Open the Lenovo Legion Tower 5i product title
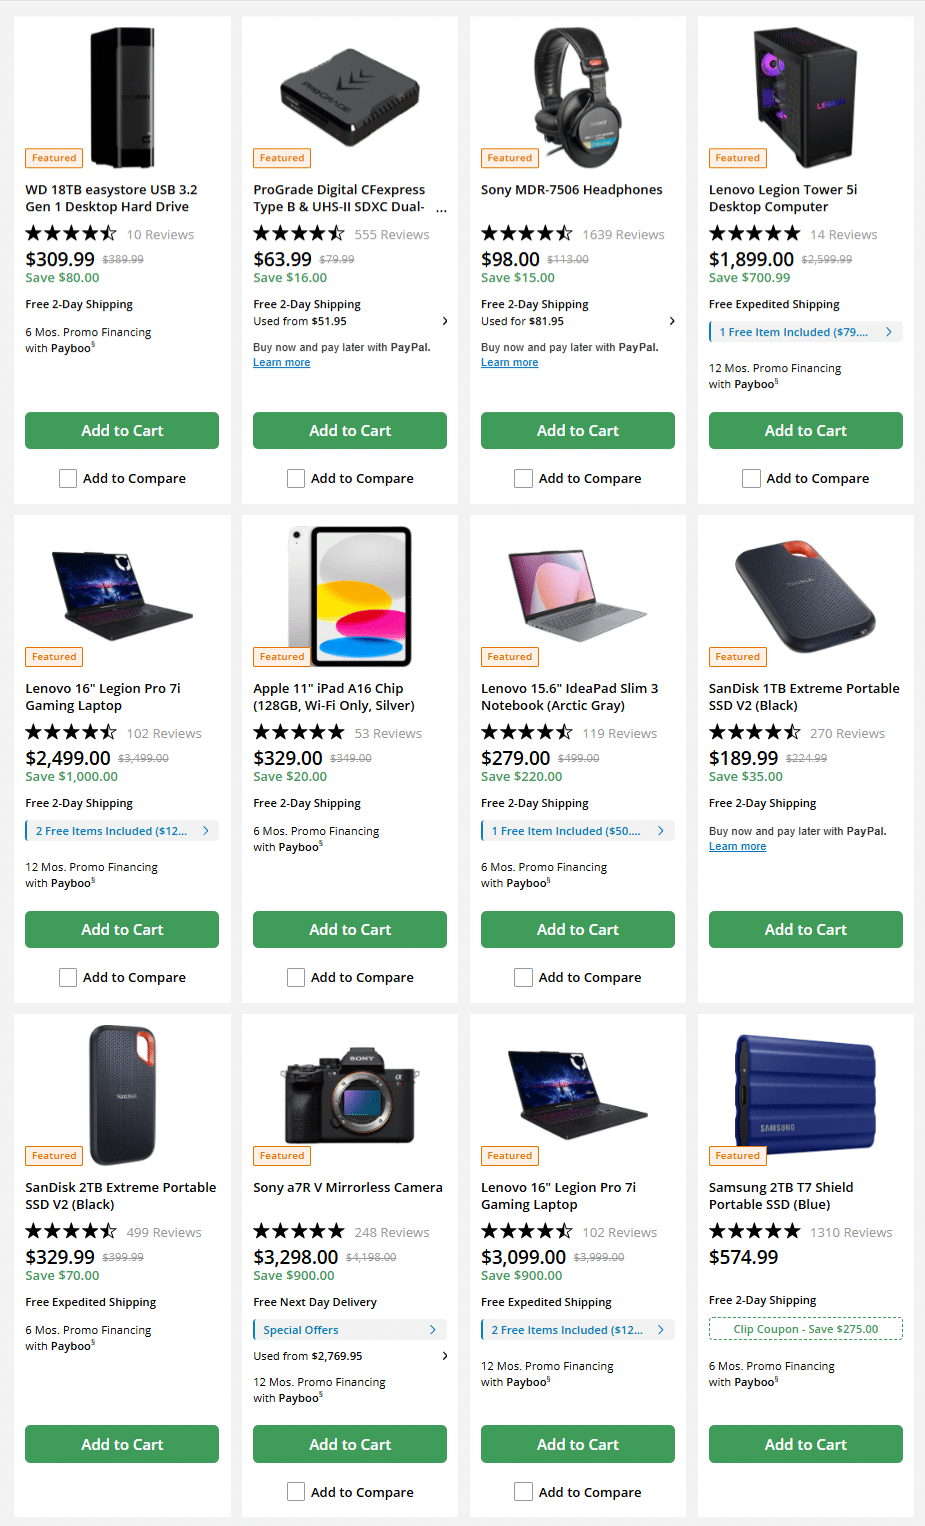This screenshot has height=1526, width=925. tap(783, 197)
